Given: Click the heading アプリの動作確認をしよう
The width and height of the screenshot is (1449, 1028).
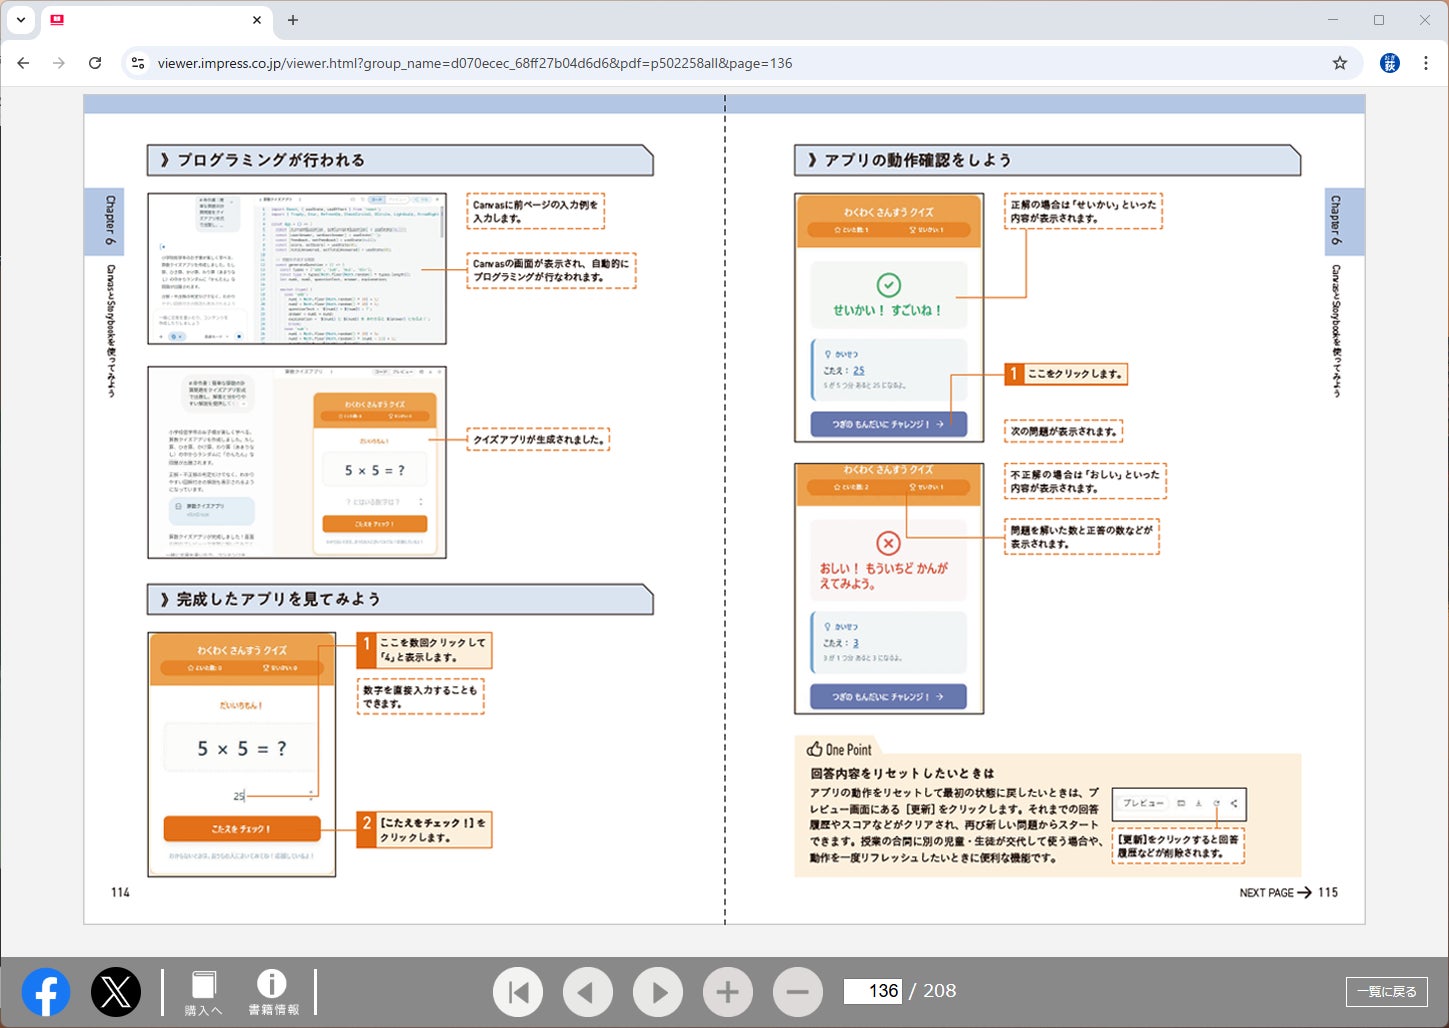Looking at the screenshot, I should point(917,160).
